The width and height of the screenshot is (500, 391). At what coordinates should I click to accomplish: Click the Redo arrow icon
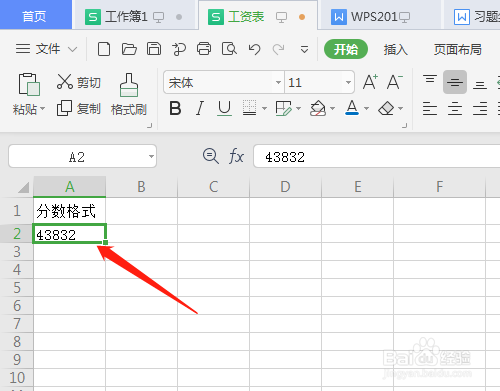[279, 49]
